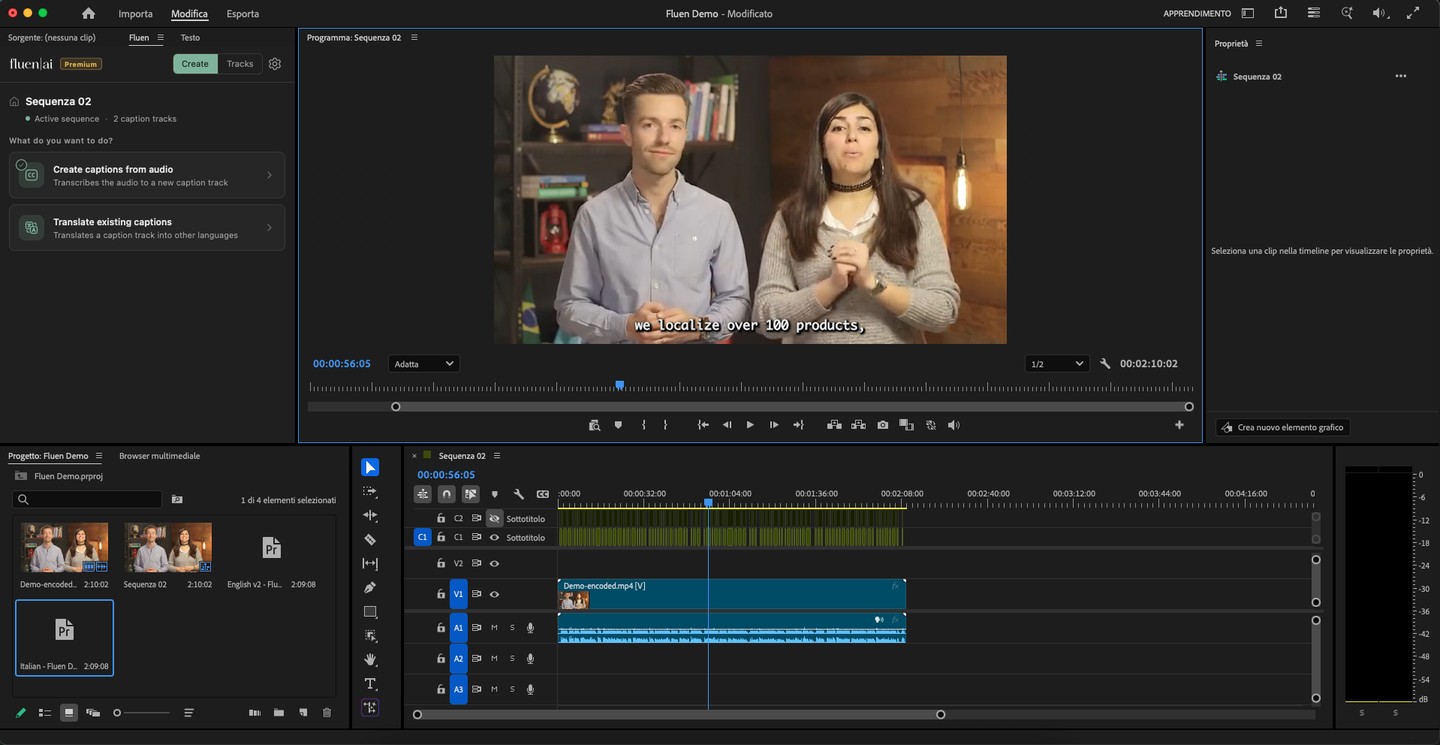Viewport: 1440px width, 745px height.
Task: Click the timeline playhead marker
Action: 708,503
